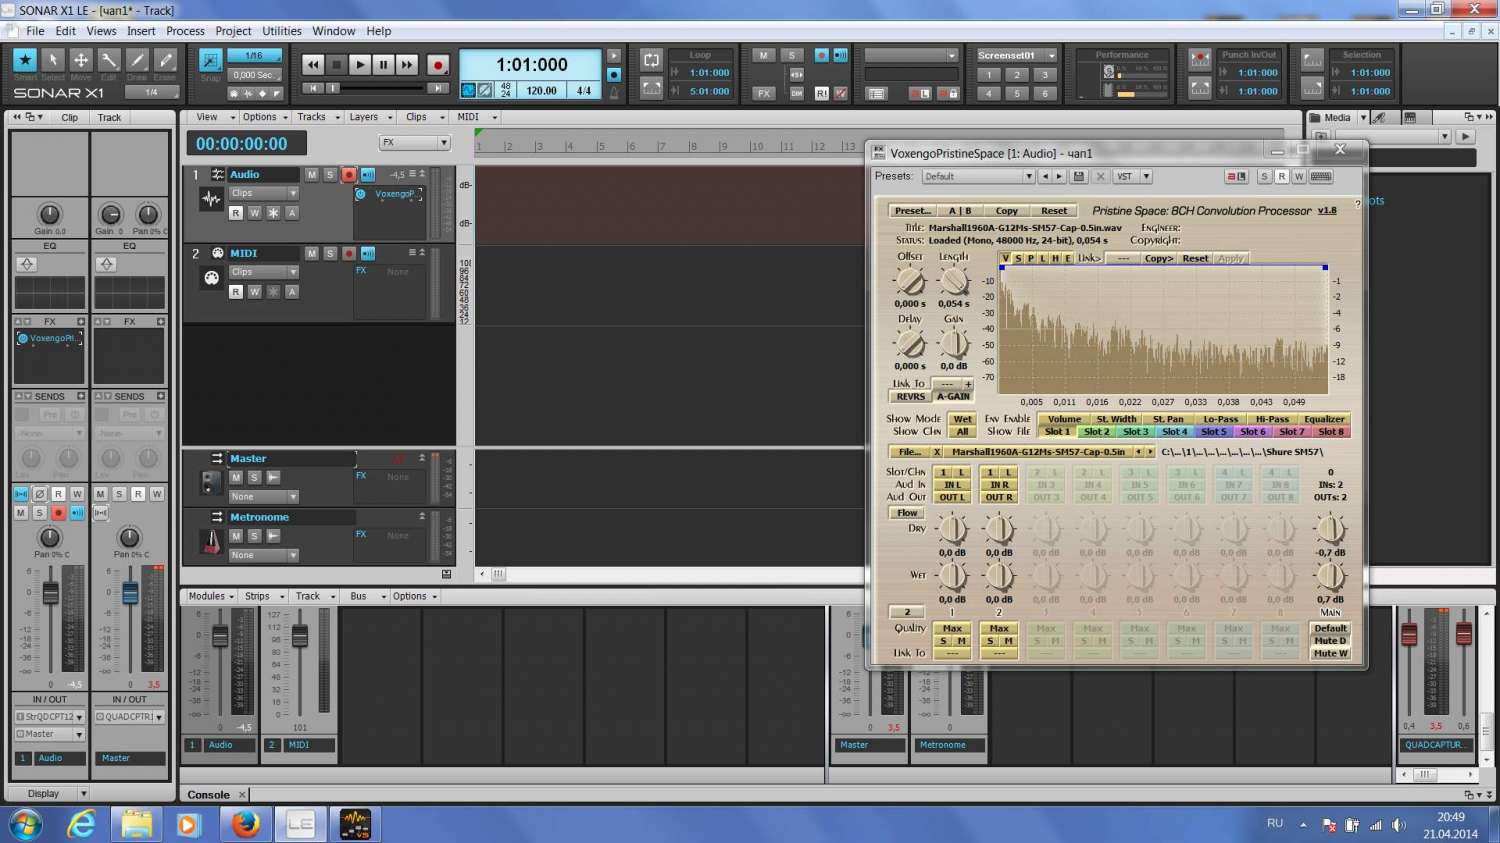Open Firefox from the taskbar
The width and height of the screenshot is (1500, 843).
coord(245,824)
